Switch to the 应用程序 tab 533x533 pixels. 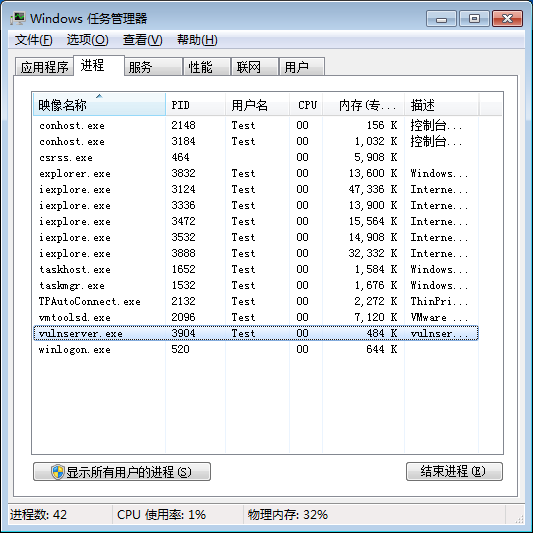coord(44,67)
